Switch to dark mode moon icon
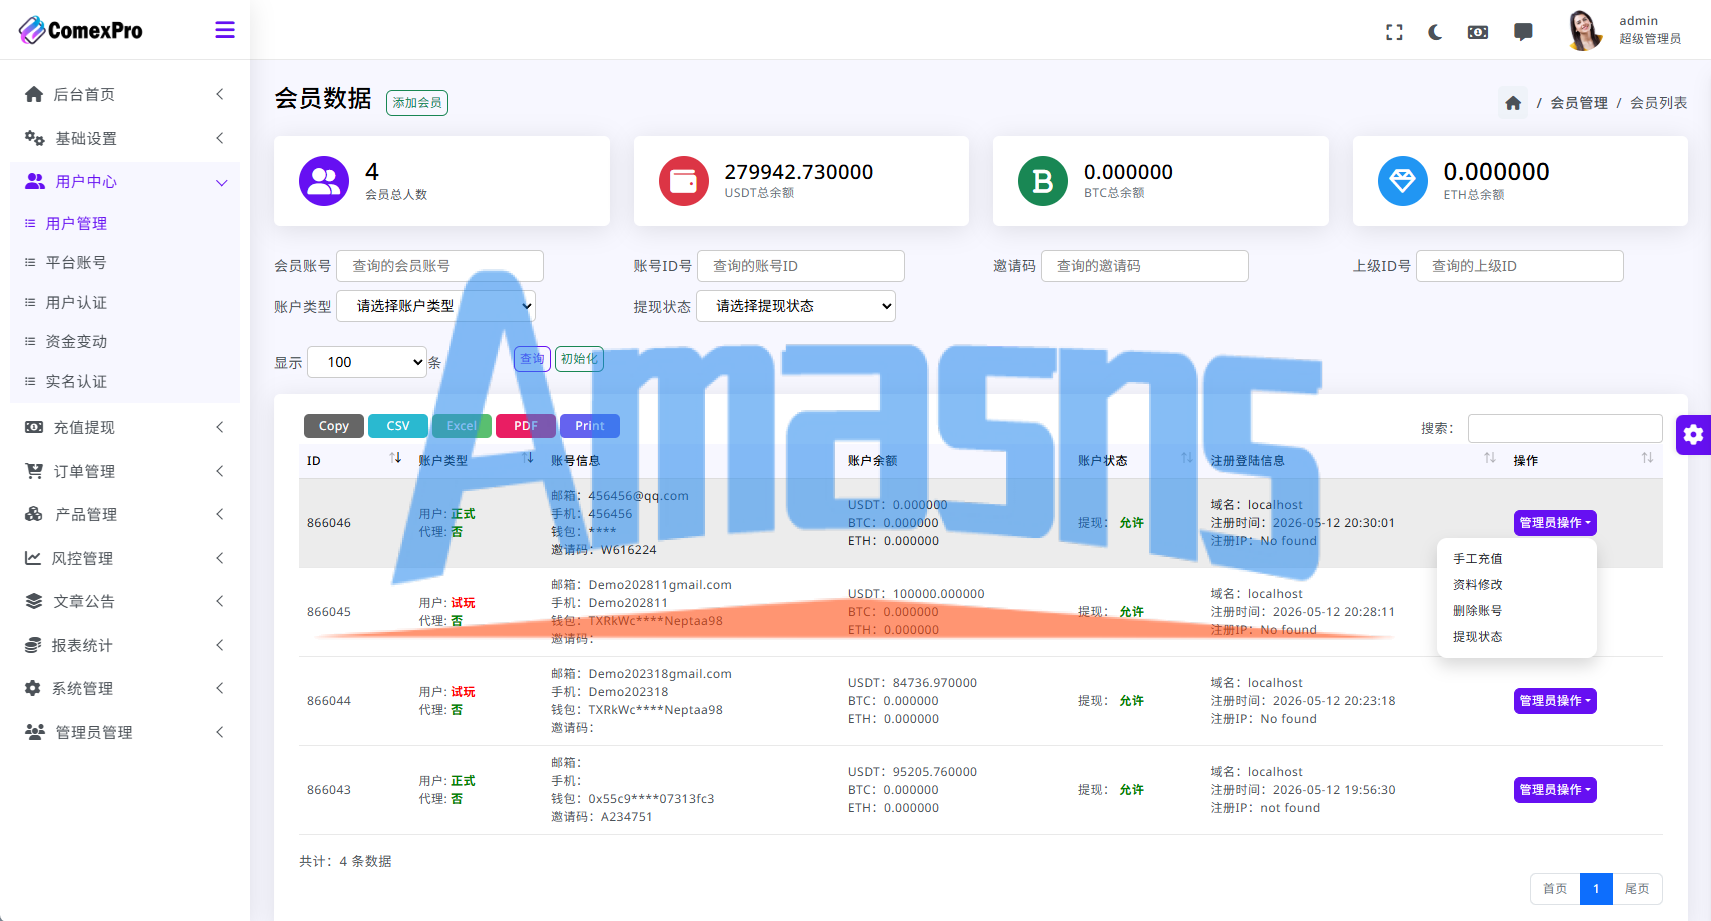Viewport: 1711px width, 921px height. coord(1435,32)
